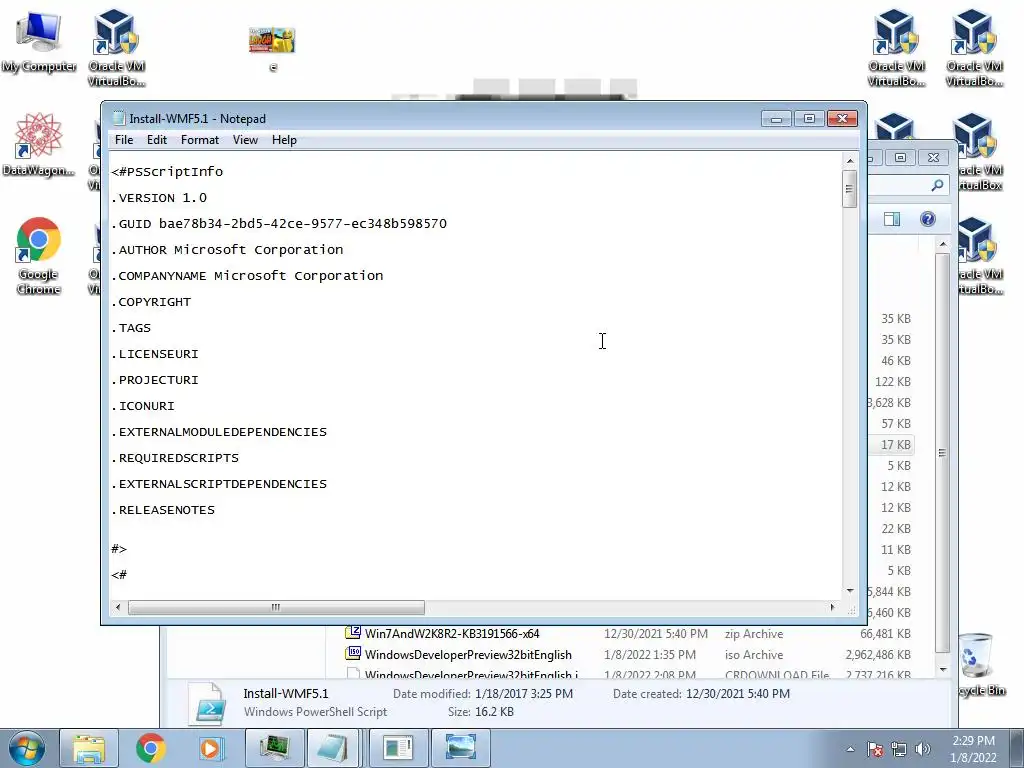Place cursor on .COMPANYNAME Microsoft Corporation line
1024x768 pixels.
[248, 276]
